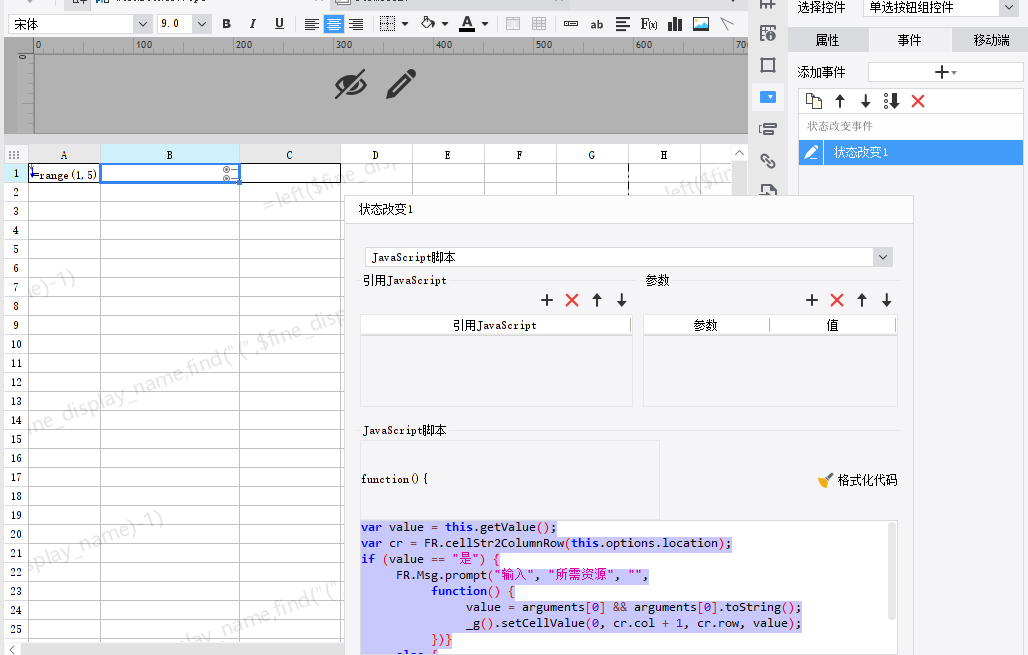This screenshot has height=655, width=1028.
Task: Open widget settings sidebar icon
Action: (x=768, y=97)
